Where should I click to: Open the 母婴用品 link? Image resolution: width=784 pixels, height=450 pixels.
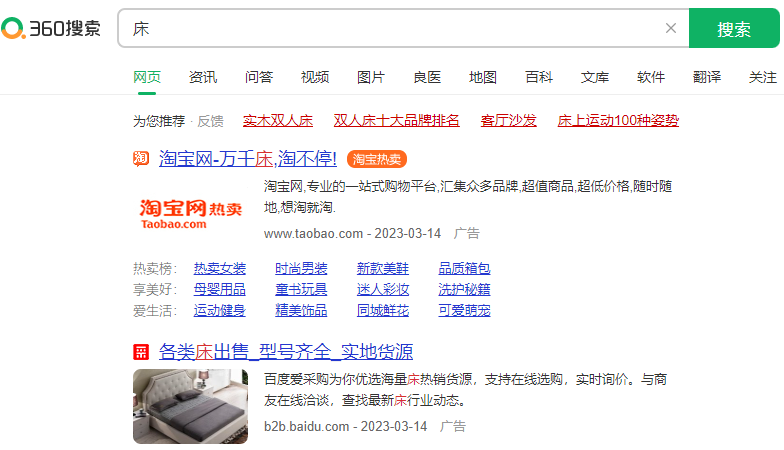pos(220,290)
